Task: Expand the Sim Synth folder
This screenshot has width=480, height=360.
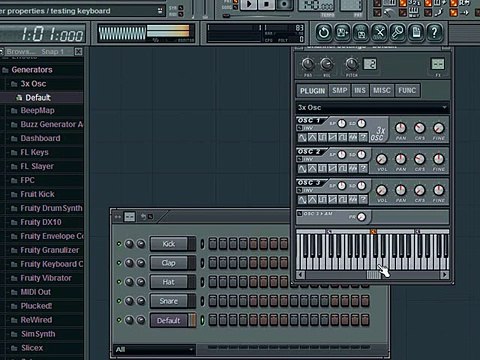Action: pos(33,334)
